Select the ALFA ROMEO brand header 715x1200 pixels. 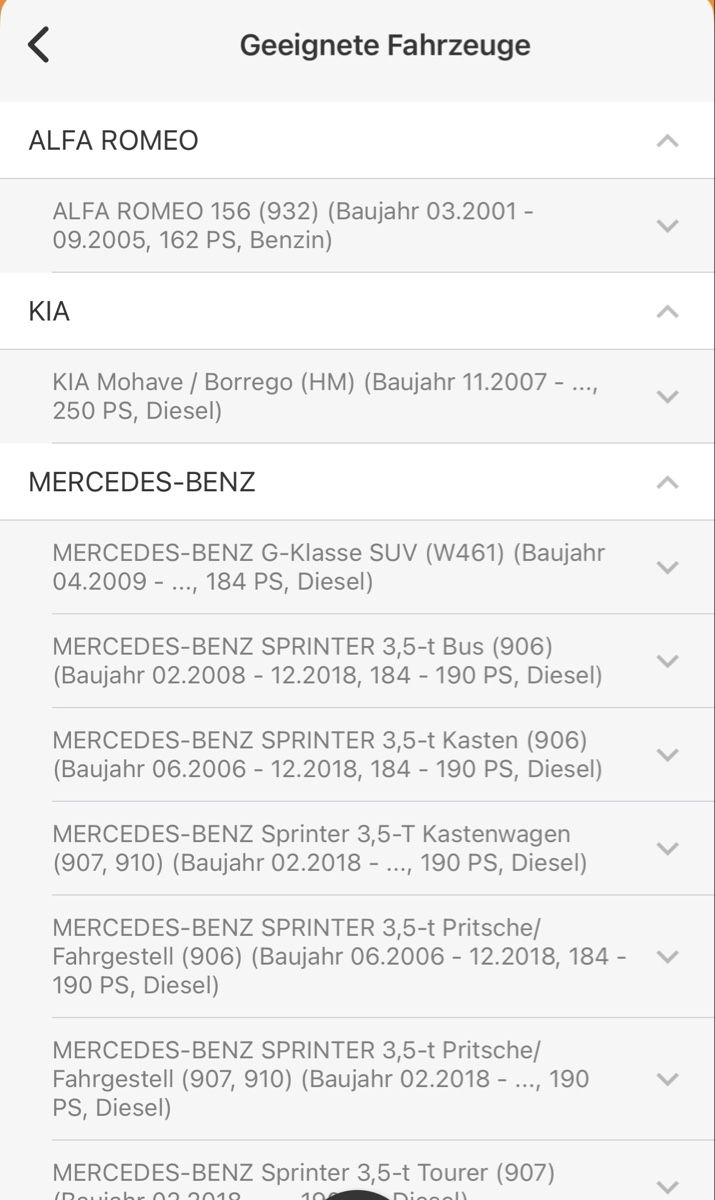click(113, 141)
